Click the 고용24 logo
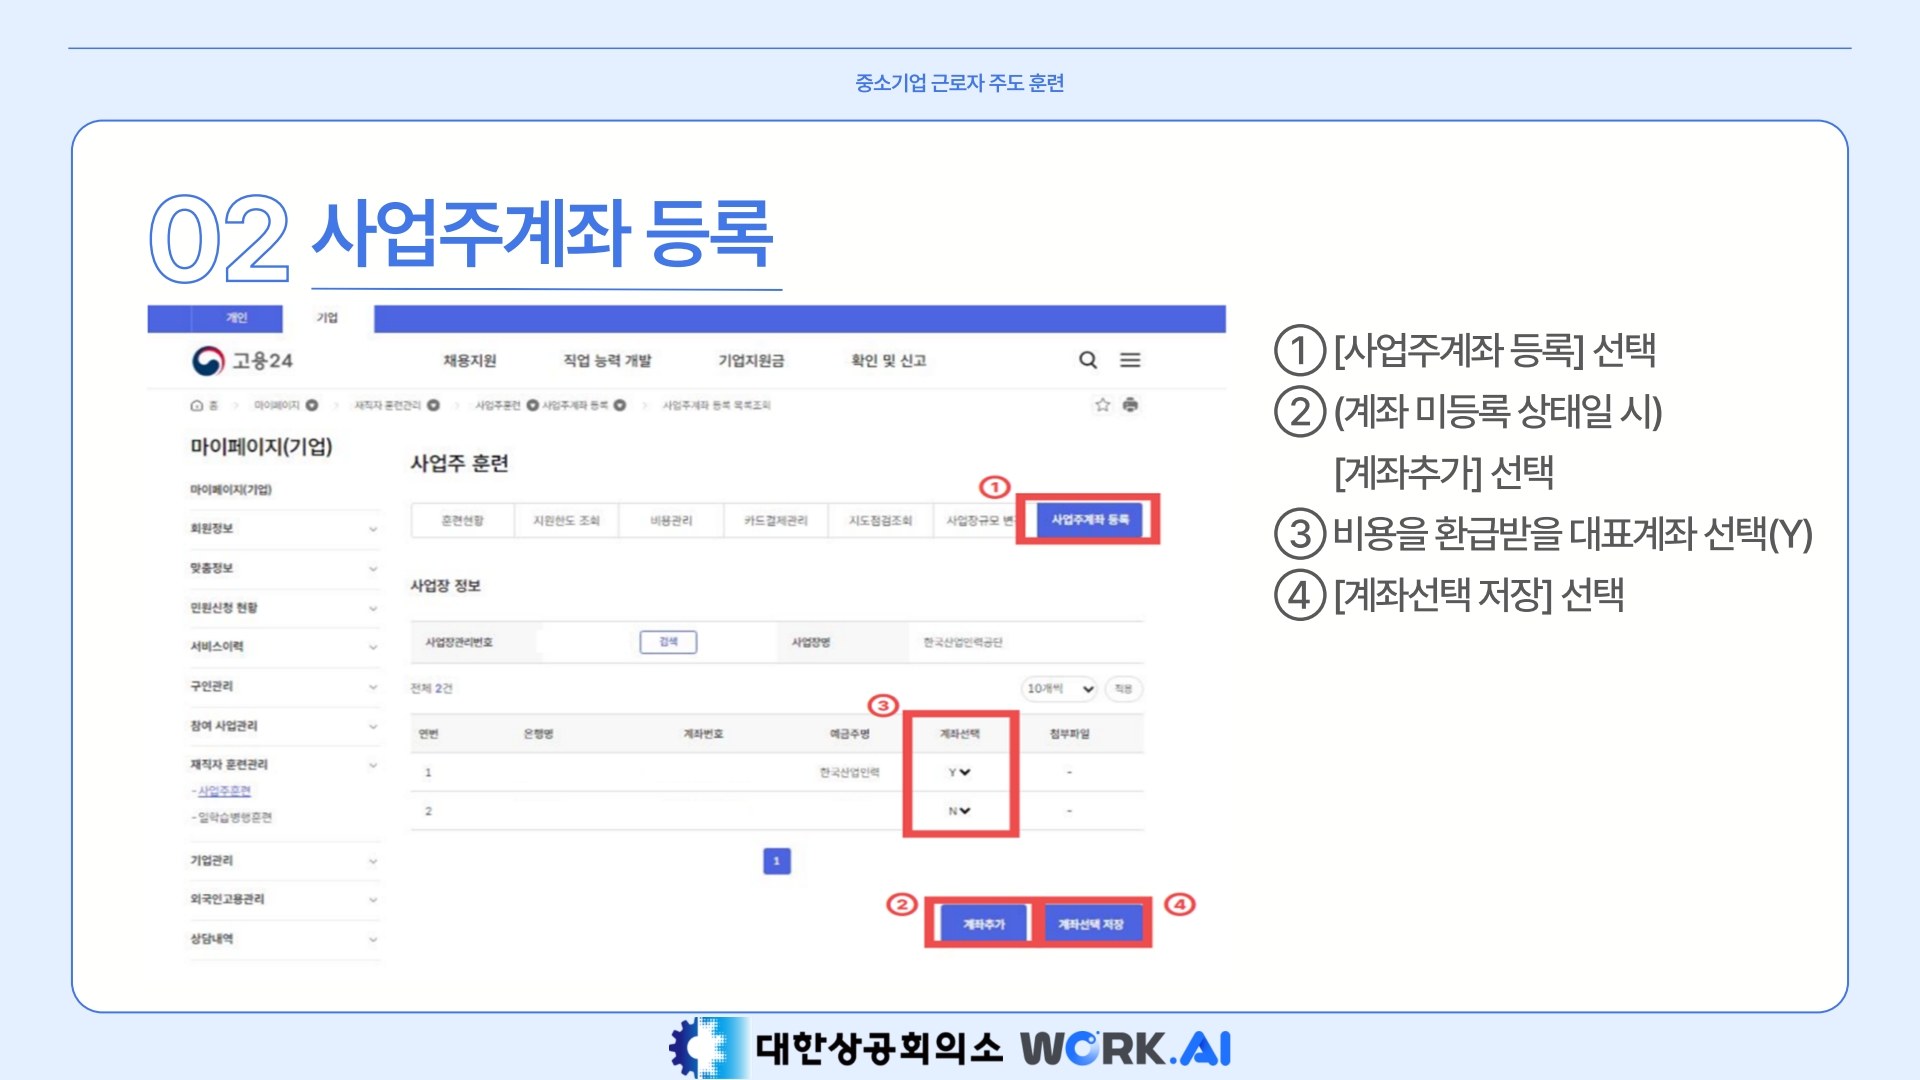Image resolution: width=1920 pixels, height=1080 pixels. coord(242,361)
